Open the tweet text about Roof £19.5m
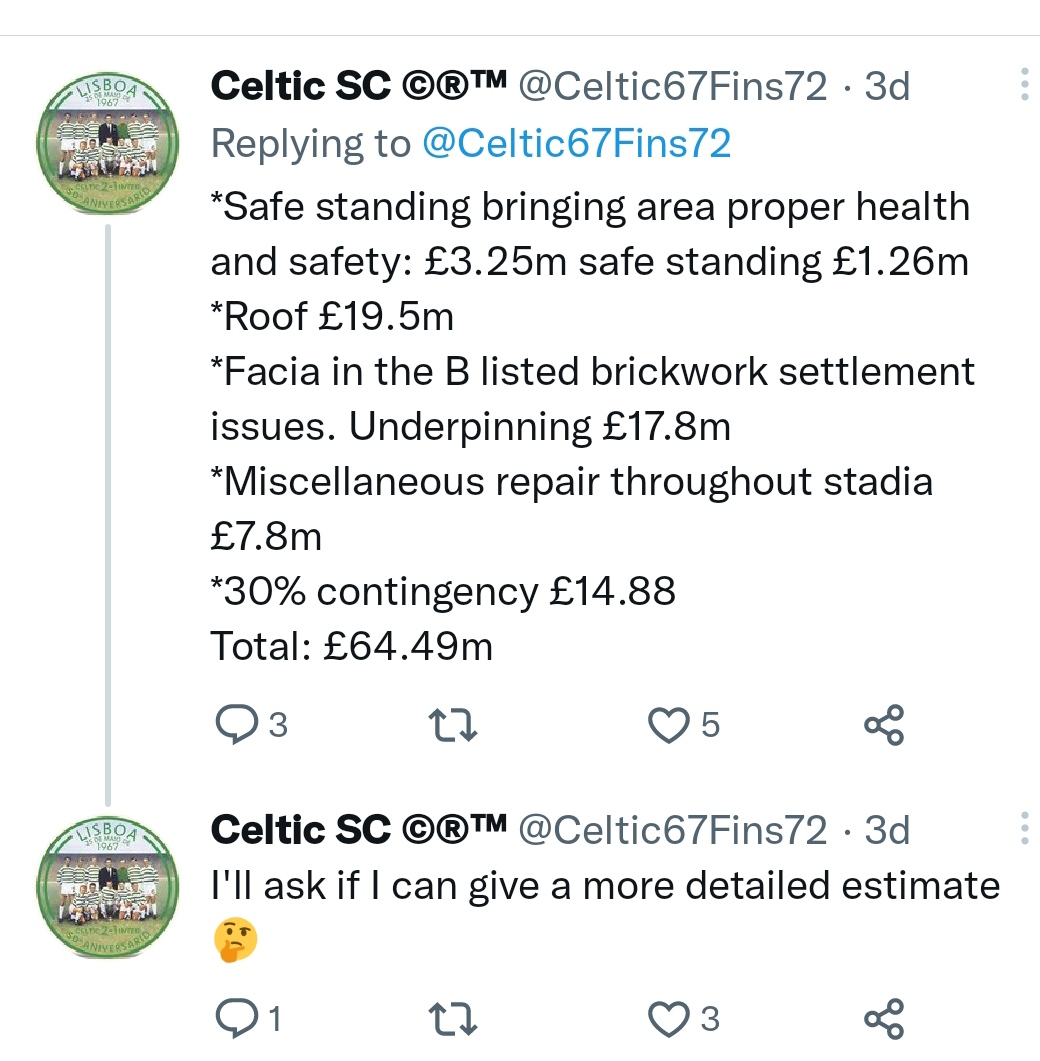The height and width of the screenshot is (1061, 1040). pyautogui.click(x=332, y=317)
